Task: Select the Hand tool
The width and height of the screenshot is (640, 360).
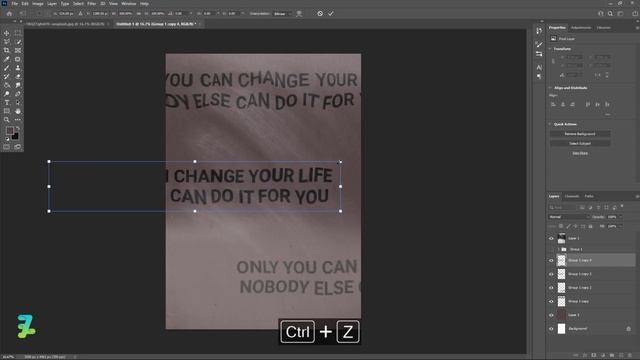Action: [x=18, y=111]
